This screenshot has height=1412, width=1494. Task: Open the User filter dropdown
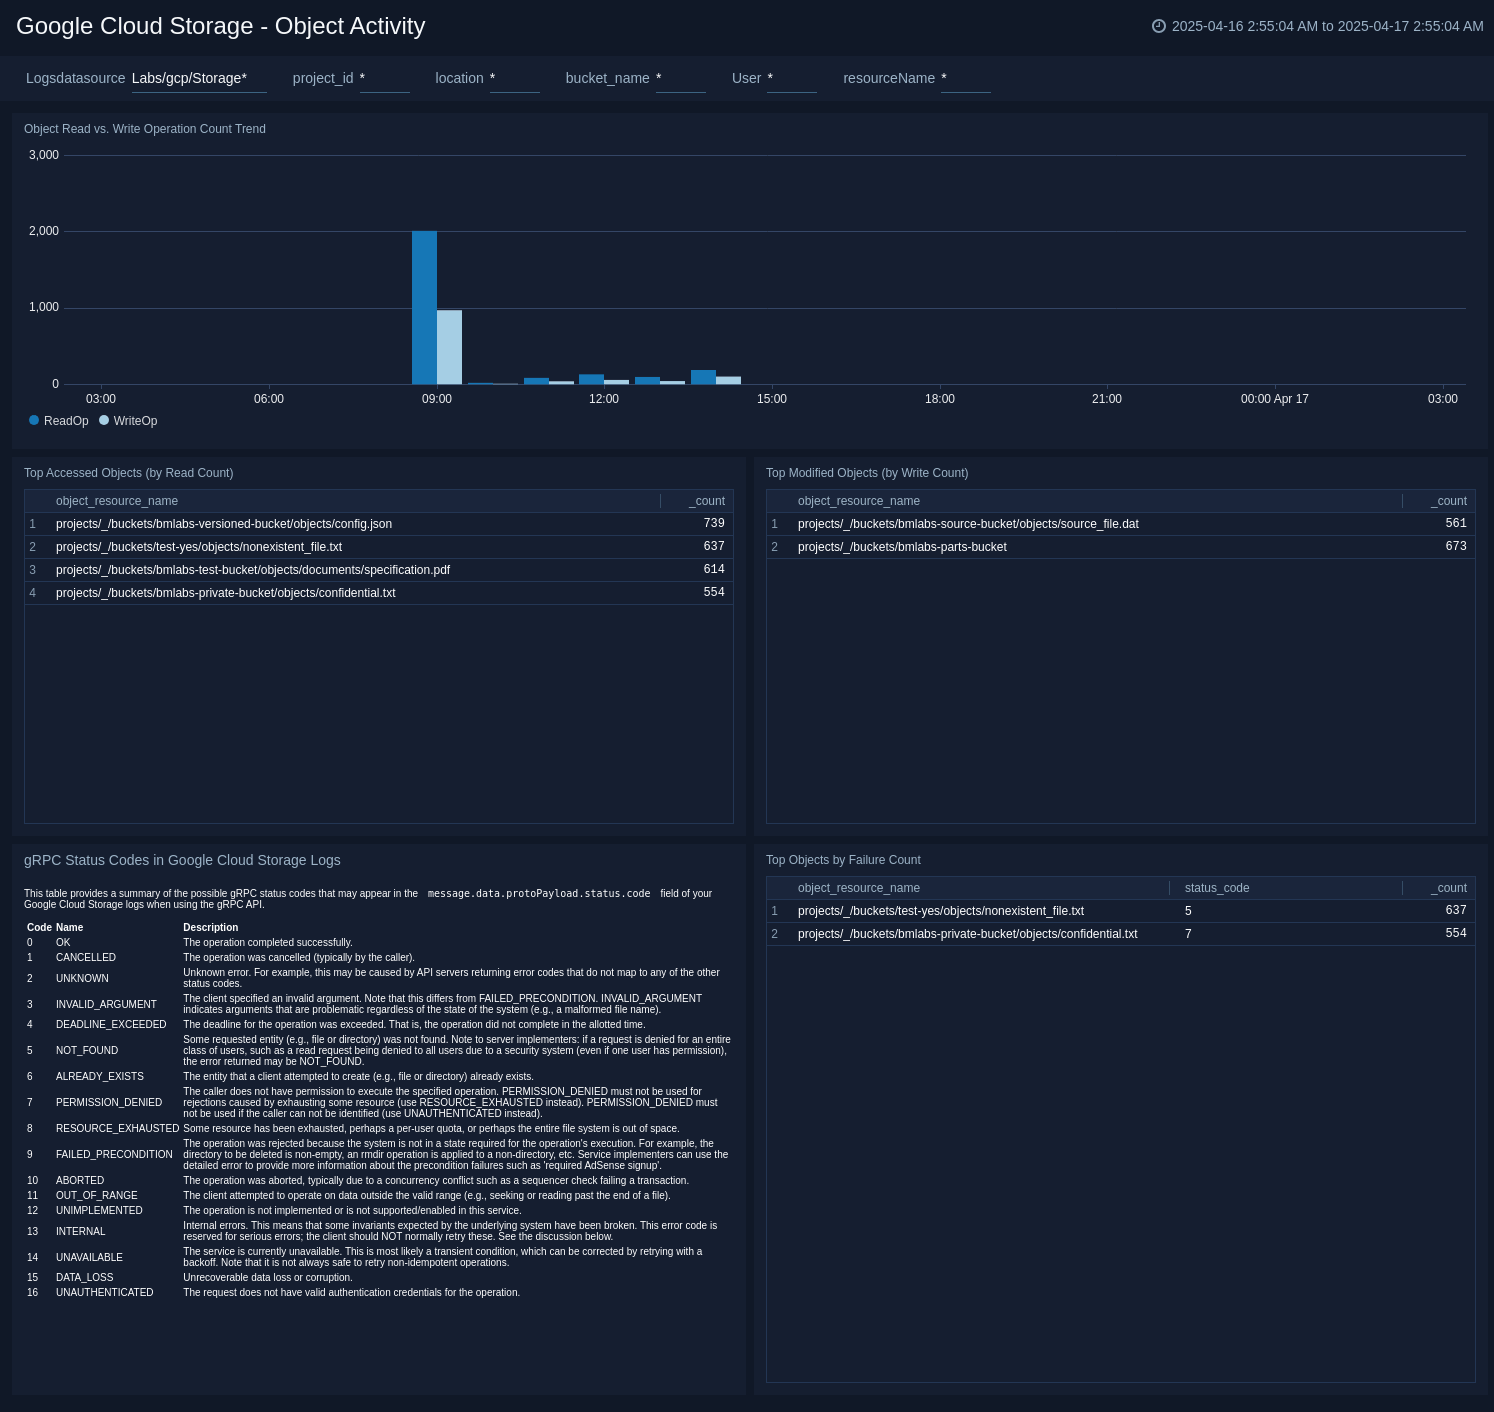pyautogui.click(x=791, y=78)
